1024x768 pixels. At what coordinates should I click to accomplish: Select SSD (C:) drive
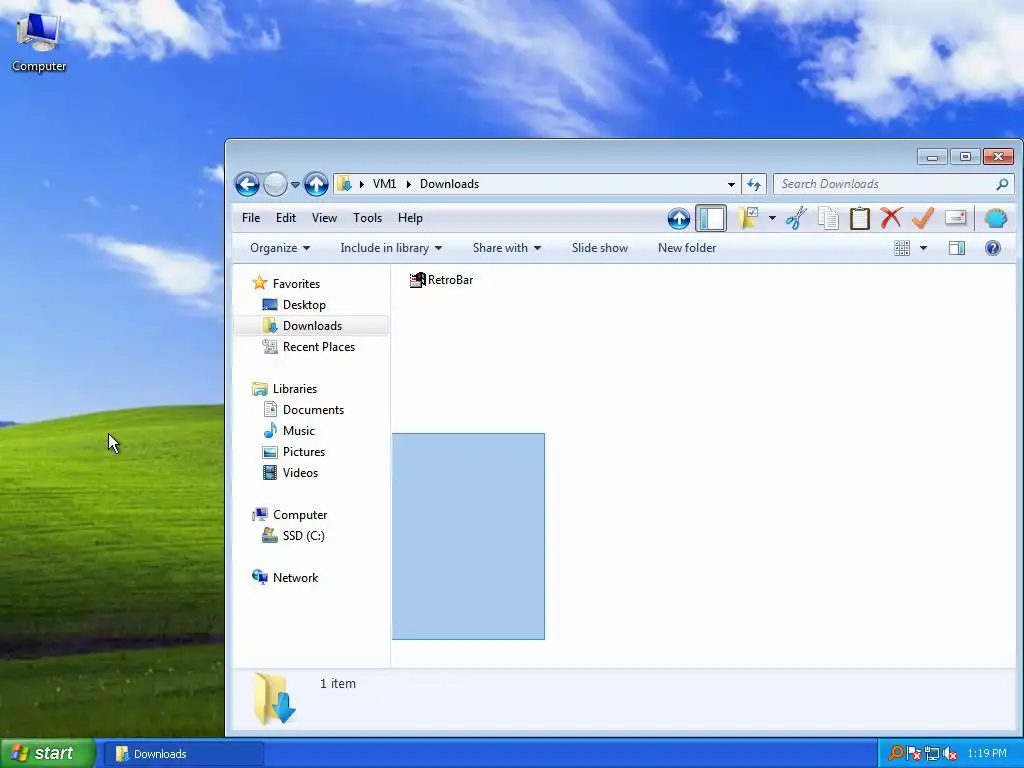pyautogui.click(x=303, y=536)
